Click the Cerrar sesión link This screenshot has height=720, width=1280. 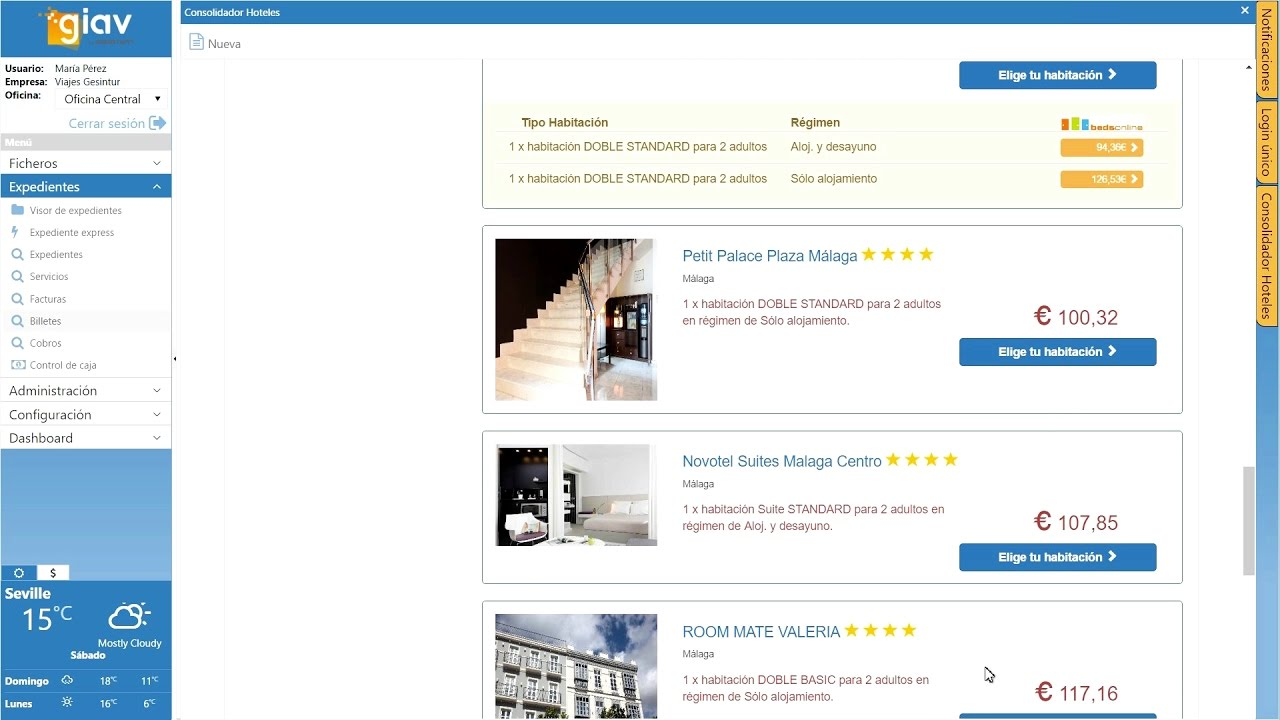[107, 123]
